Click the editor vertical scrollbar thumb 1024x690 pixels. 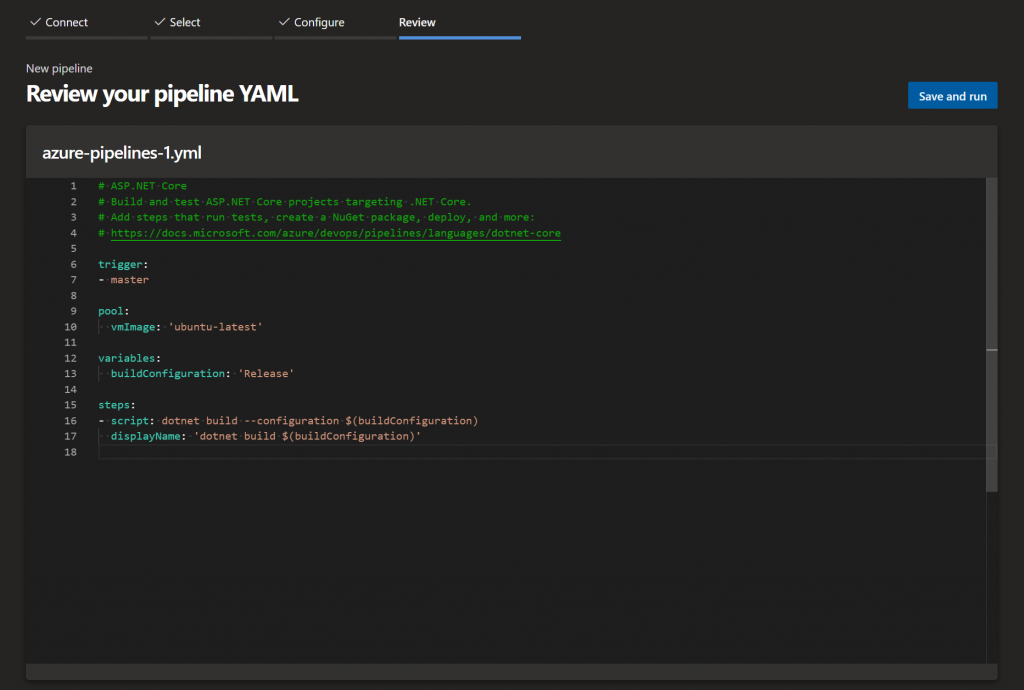click(x=991, y=334)
